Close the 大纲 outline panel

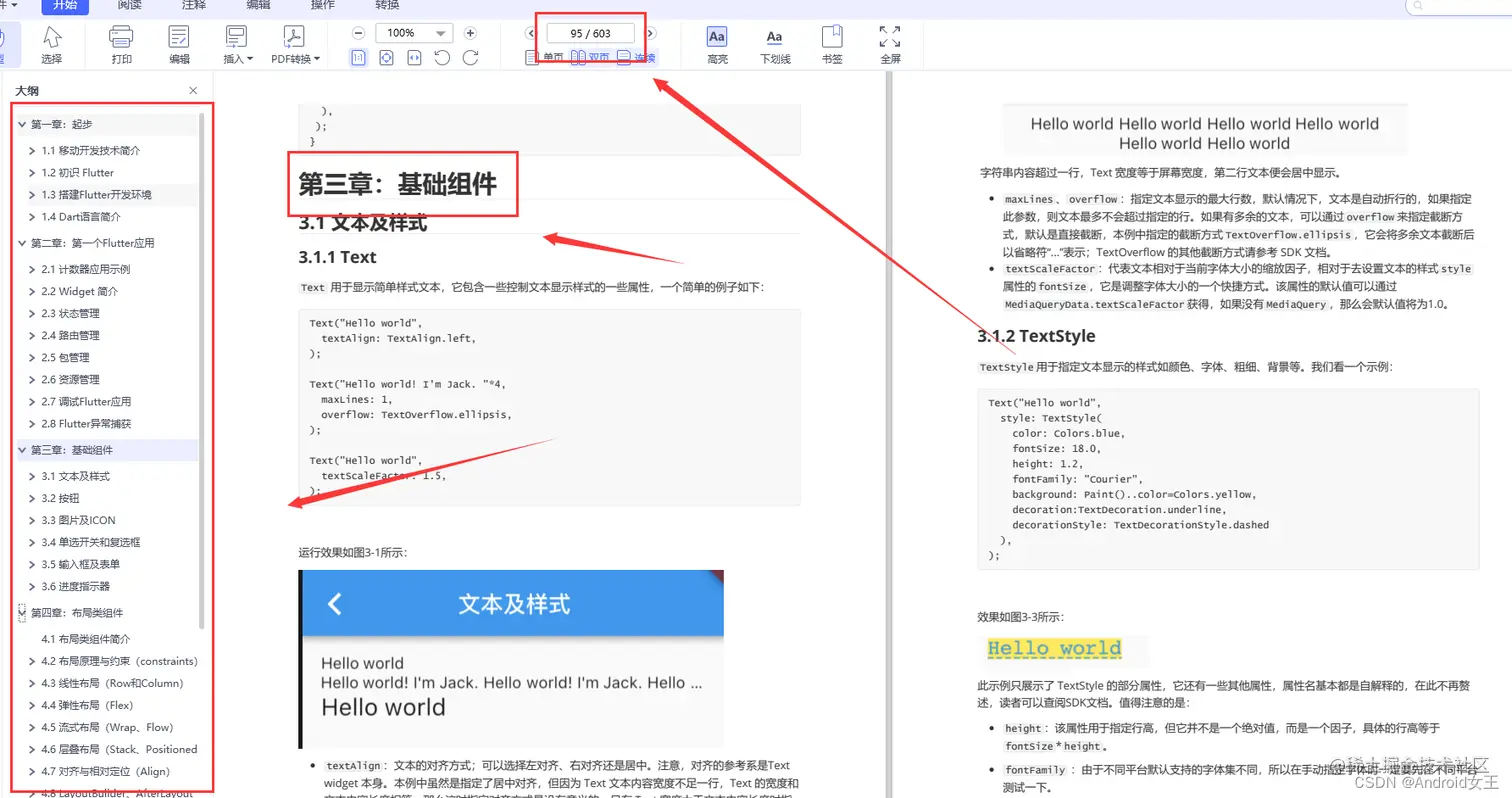[193, 90]
